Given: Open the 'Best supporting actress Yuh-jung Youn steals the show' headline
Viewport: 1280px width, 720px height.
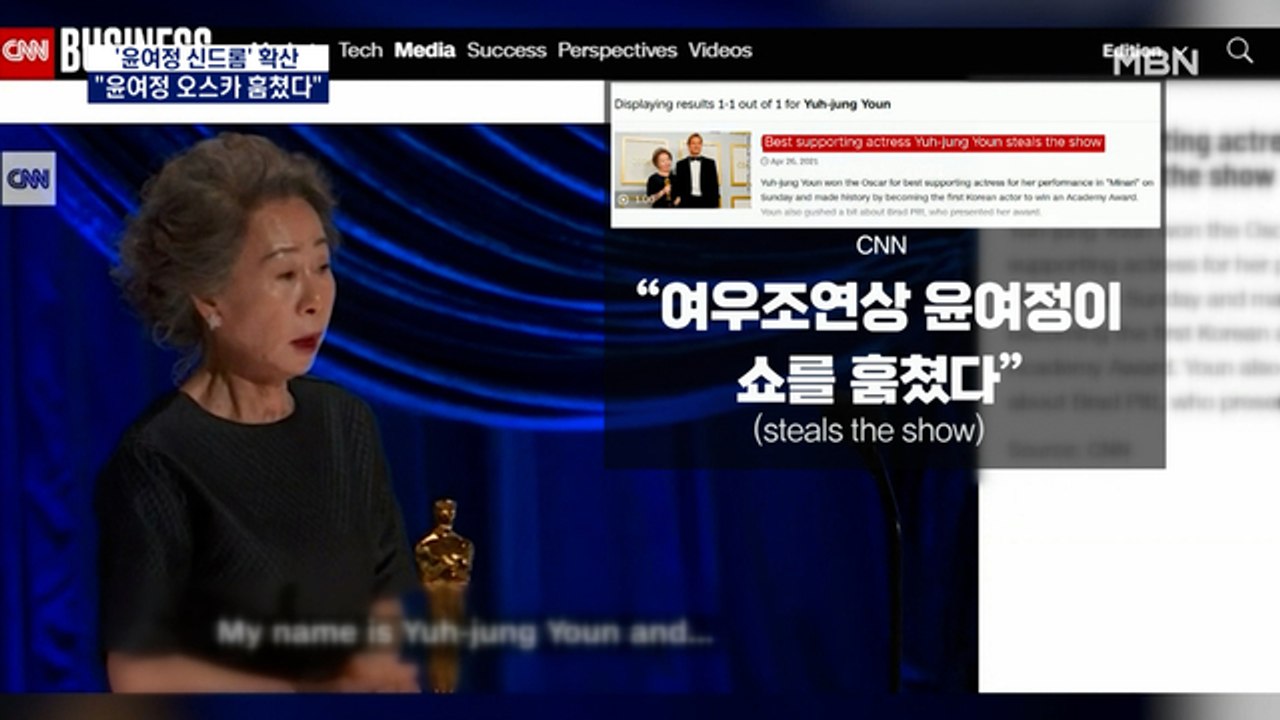Looking at the screenshot, I should coord(933,143).
